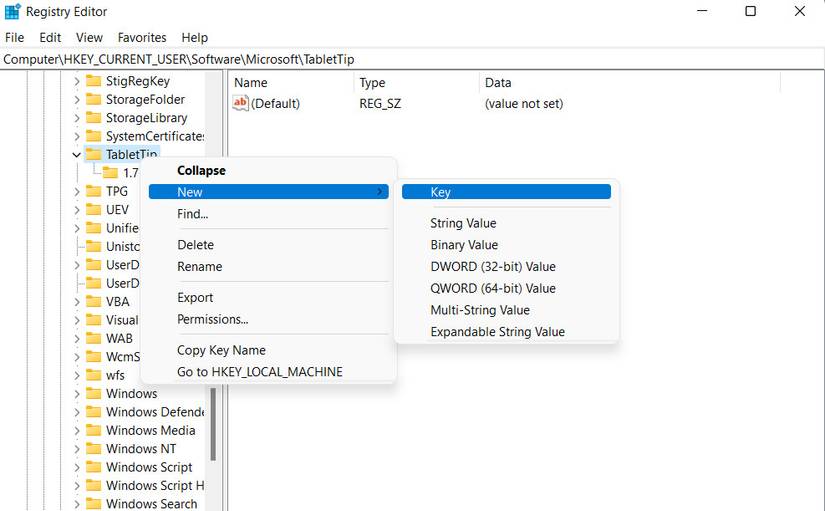
Task: Create a new Multi-String Value
Action: pos(506,310)
